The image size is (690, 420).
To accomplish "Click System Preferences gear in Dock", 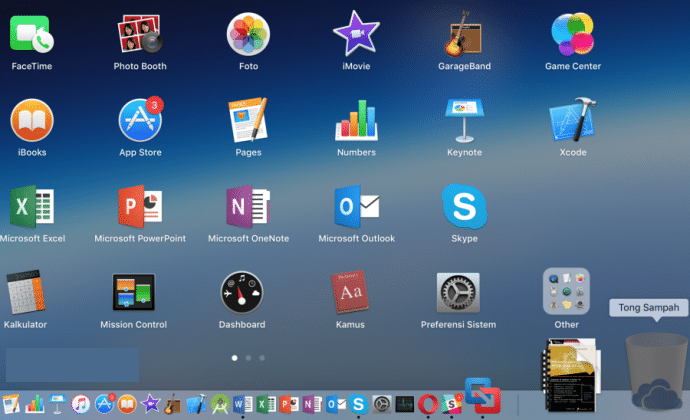I will [382, 404].
